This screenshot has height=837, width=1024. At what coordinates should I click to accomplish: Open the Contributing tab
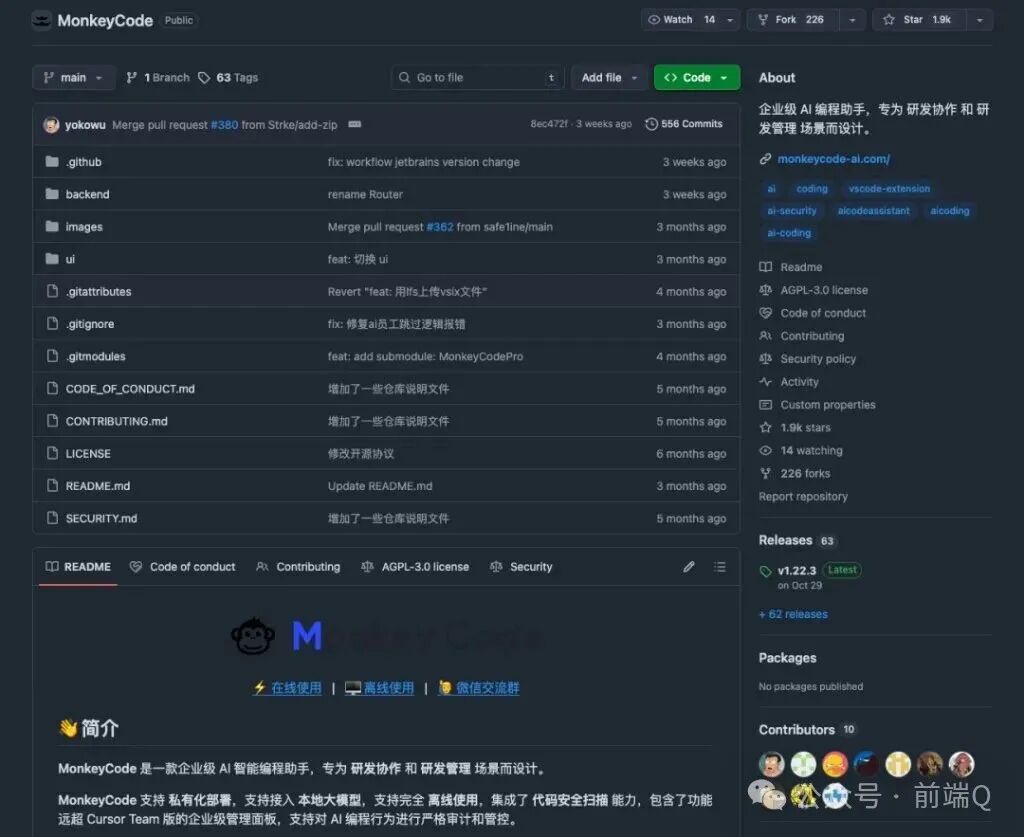(x=307, y=567)
